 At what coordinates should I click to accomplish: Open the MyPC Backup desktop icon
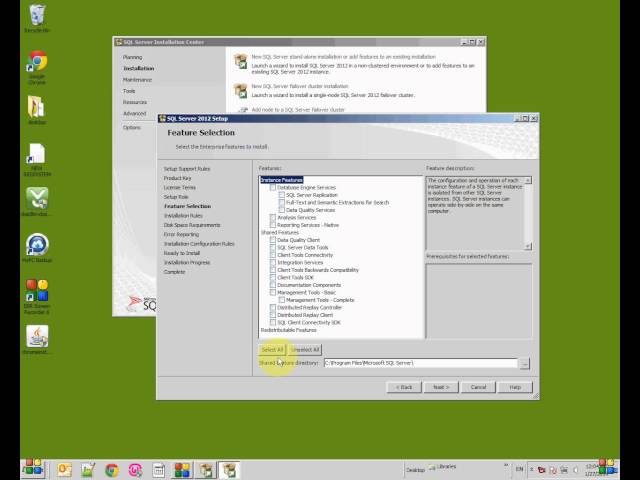(x=37, y=247)
